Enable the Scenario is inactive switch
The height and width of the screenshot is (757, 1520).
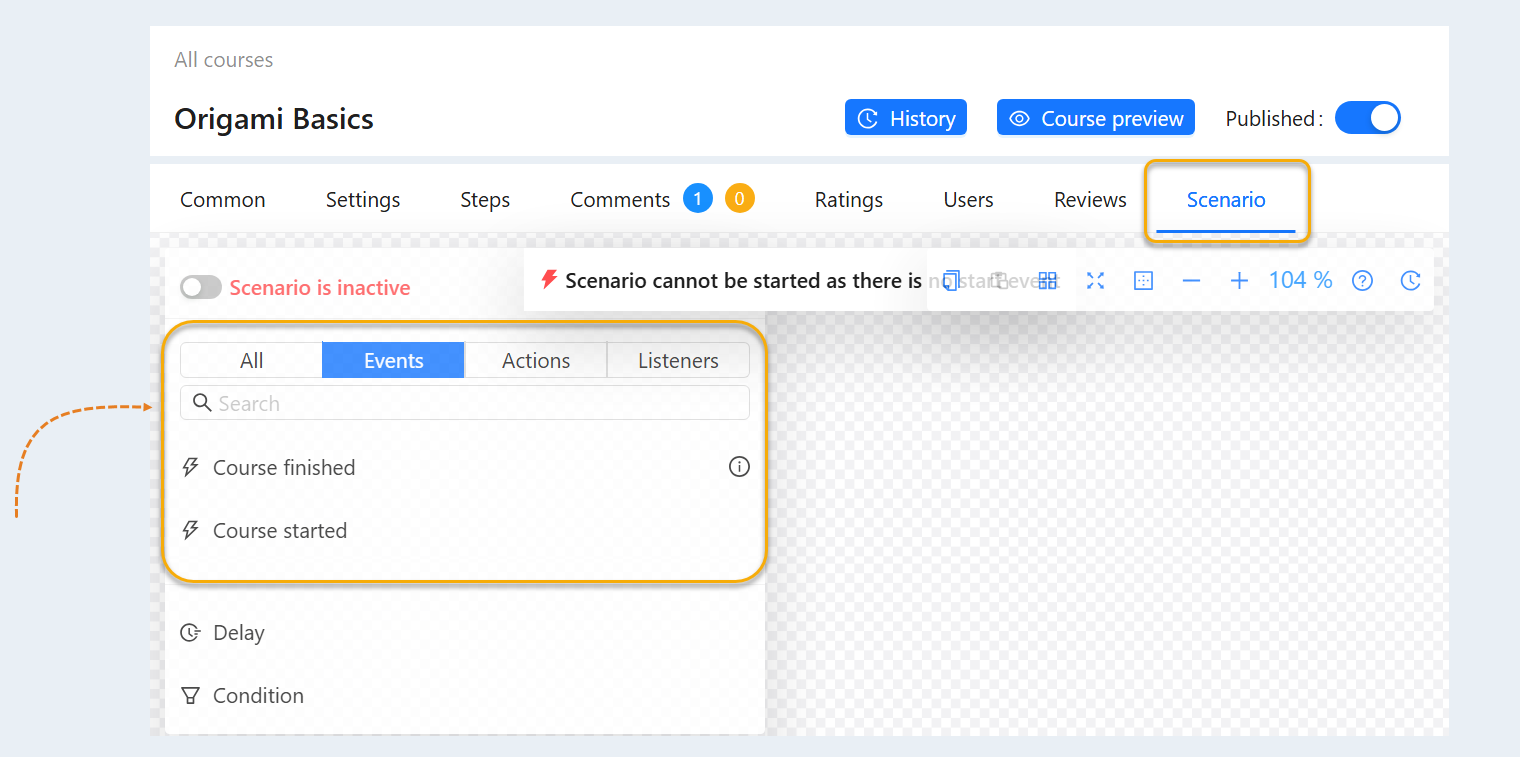click(x=201, y=288)
